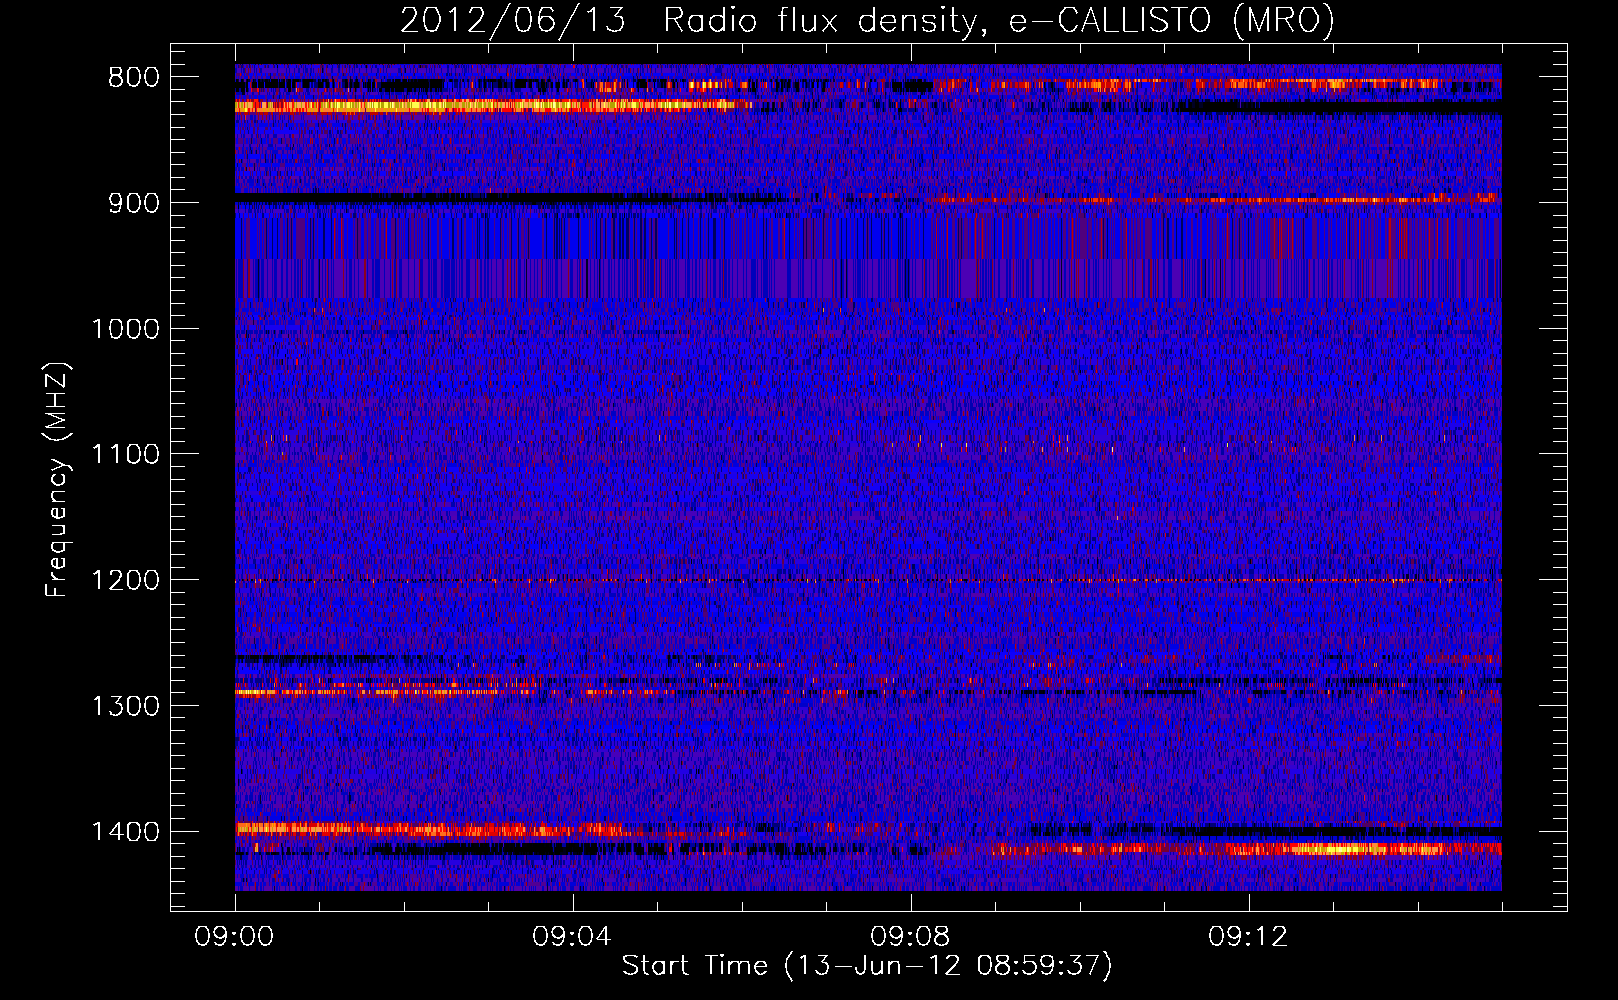Select the 1200 frequency axis label
The height and width of the screenshot is (1000, 1618).
coord(125,581)
